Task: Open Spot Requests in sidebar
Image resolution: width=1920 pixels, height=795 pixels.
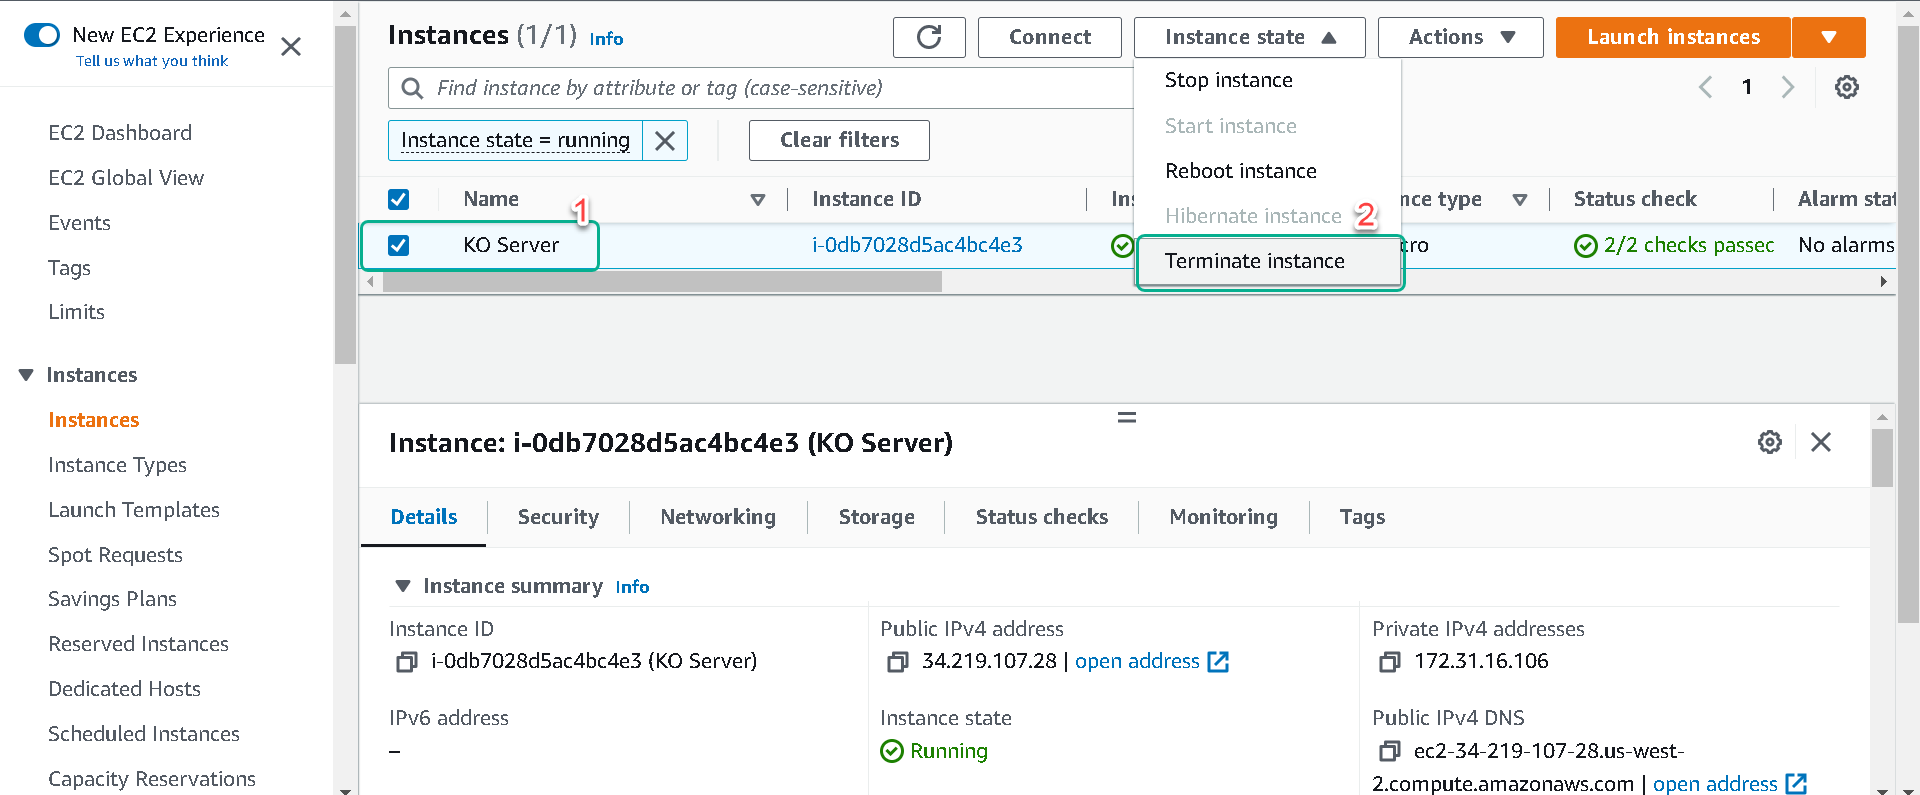Action: [x=115, y=555]
